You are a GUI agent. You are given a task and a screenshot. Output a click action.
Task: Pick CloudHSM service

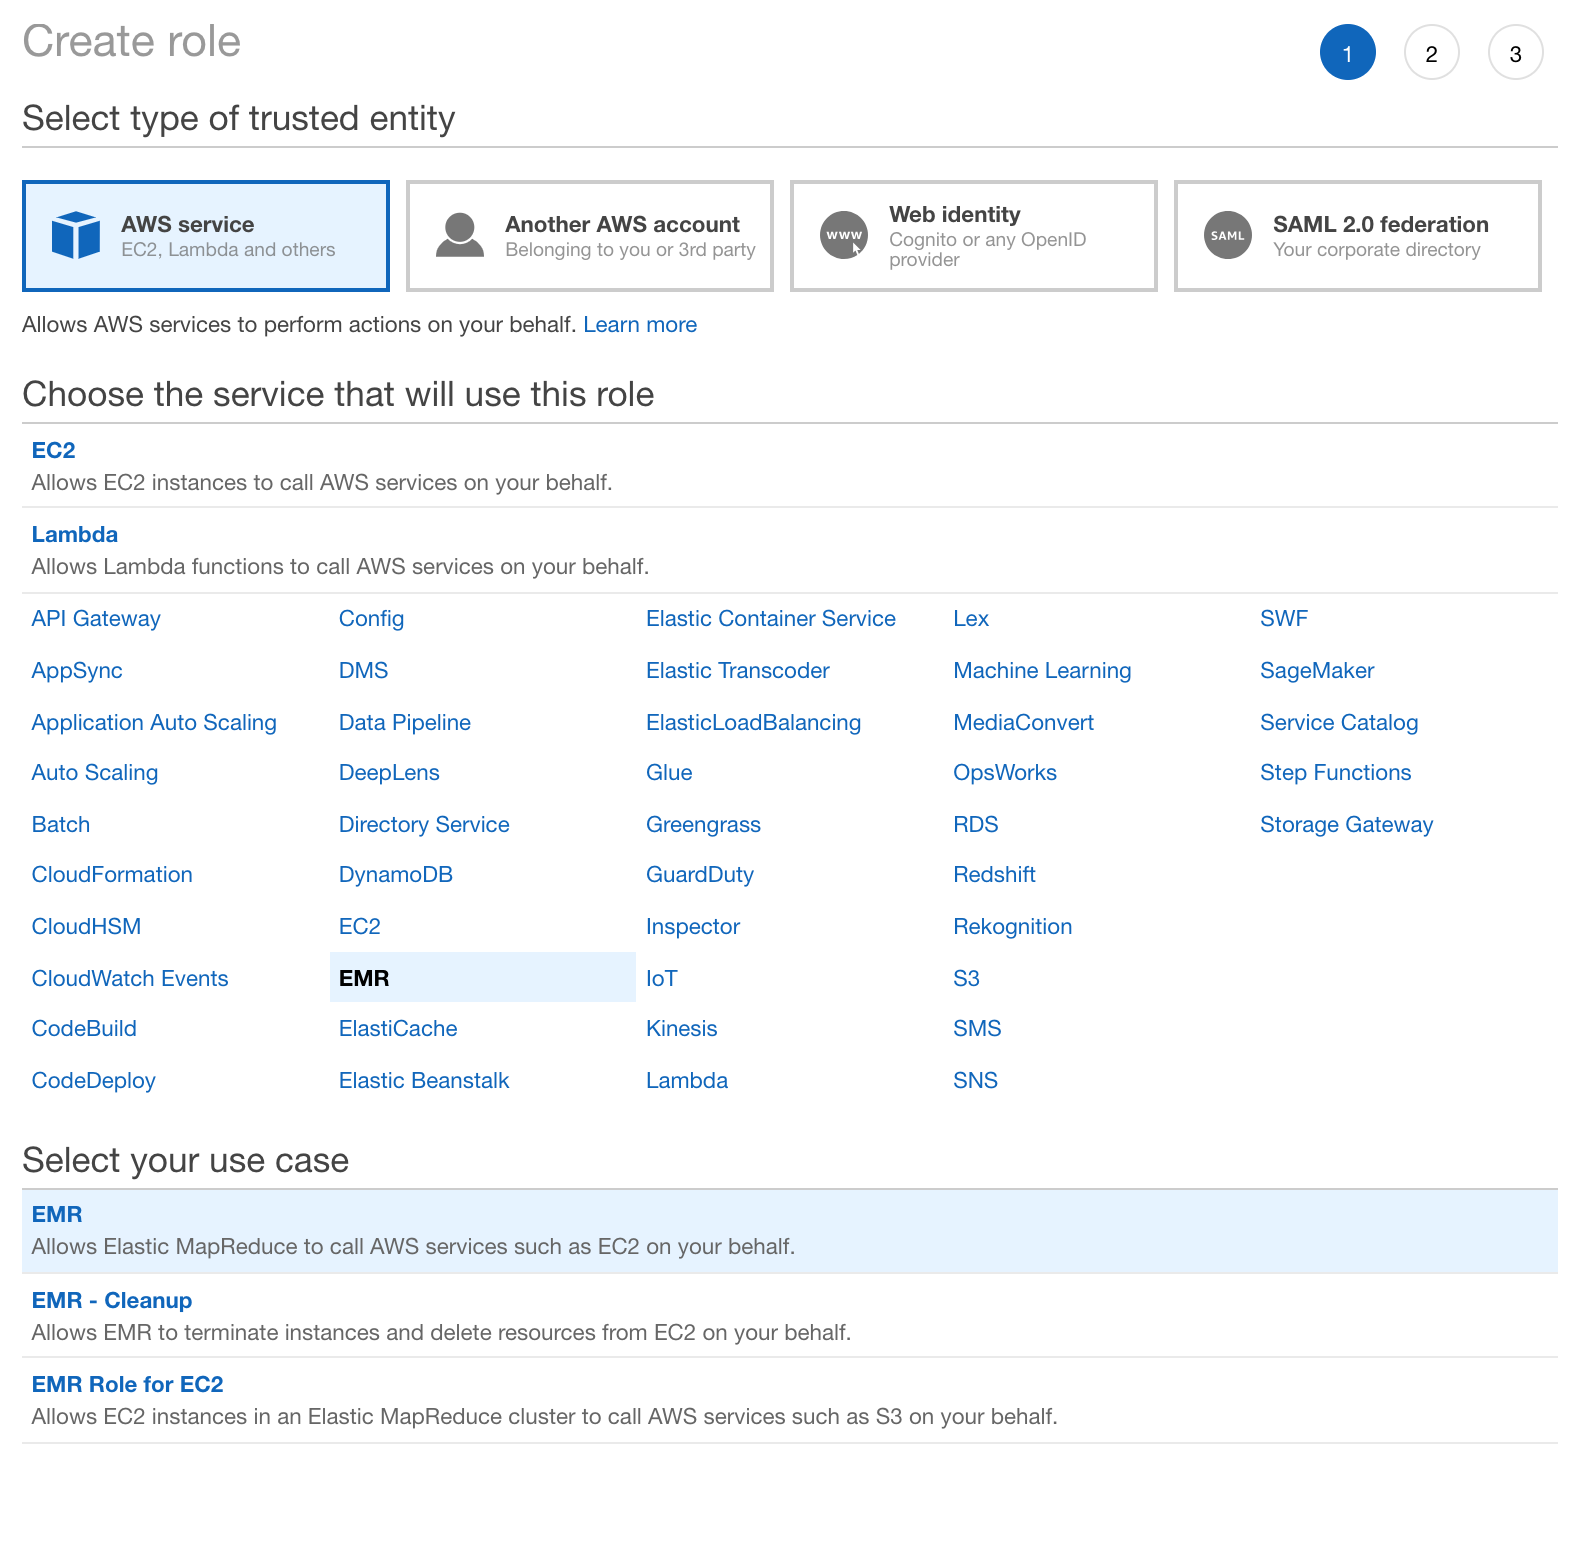[x=86, y=927]
